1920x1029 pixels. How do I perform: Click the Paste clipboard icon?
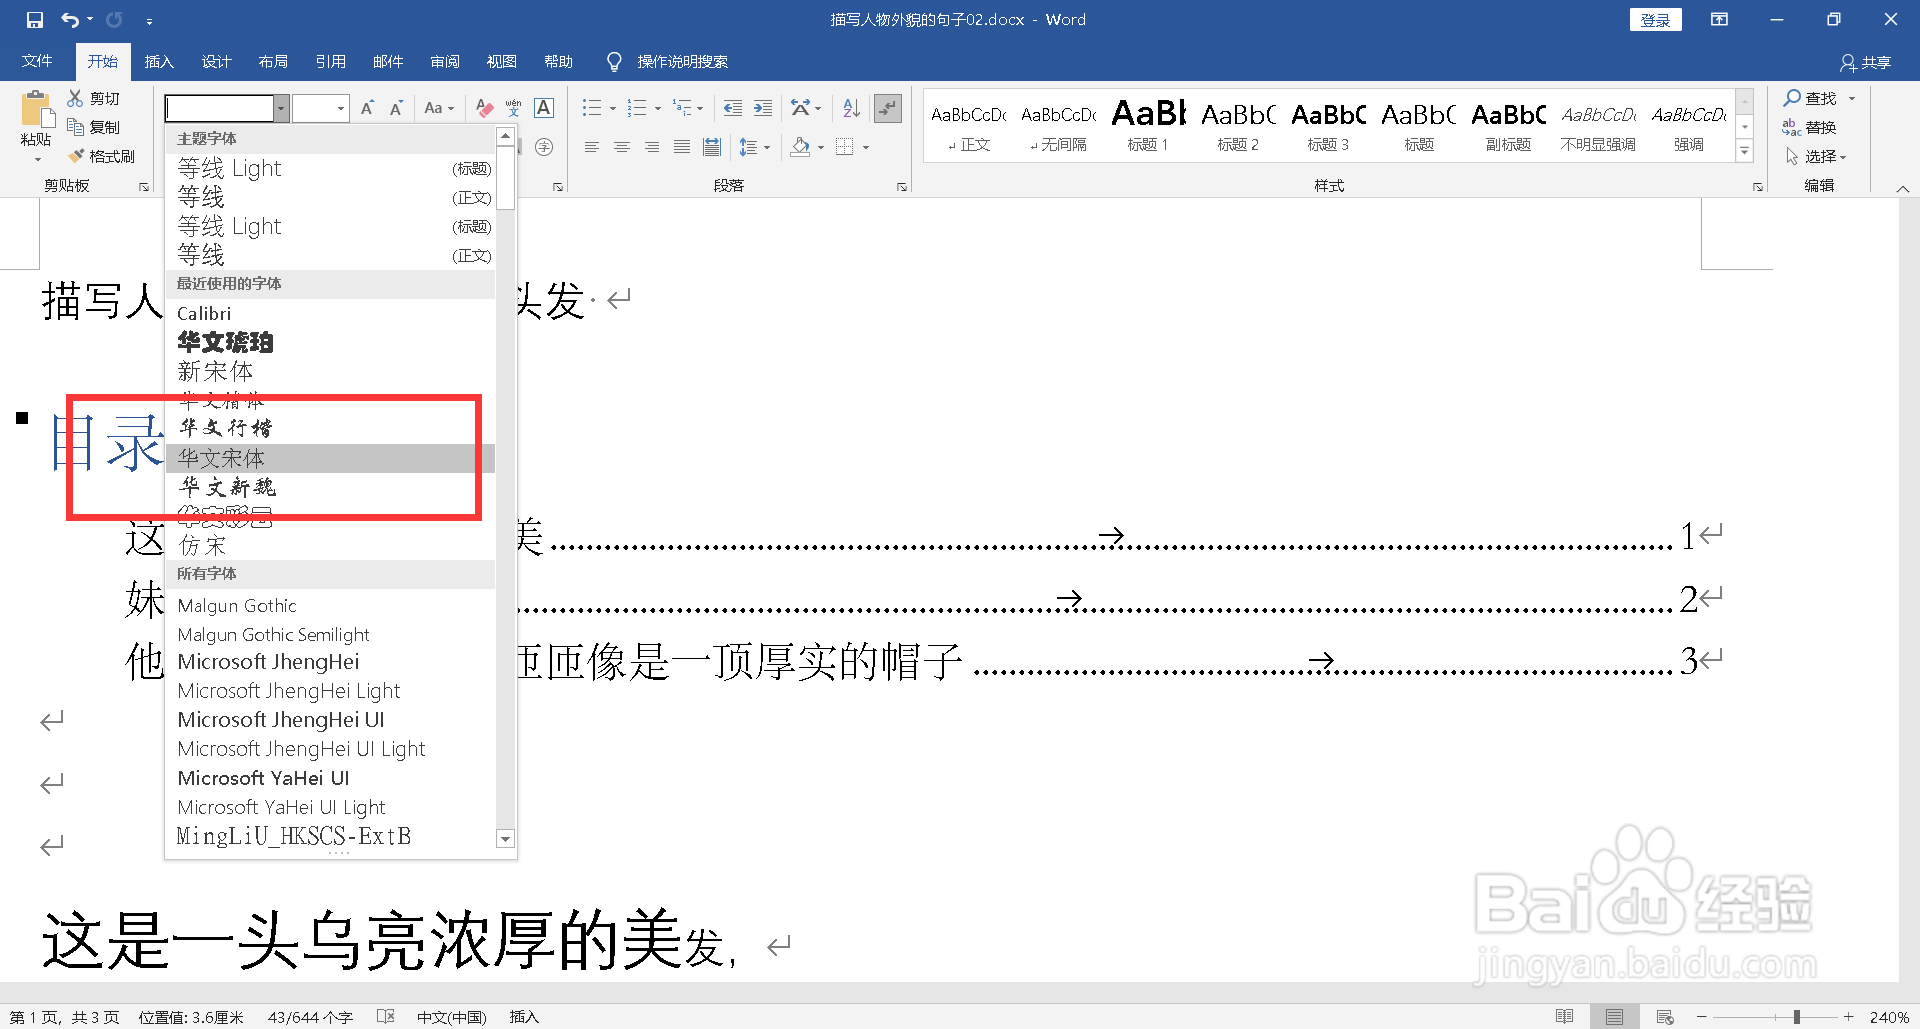click(x=36, y=112)
